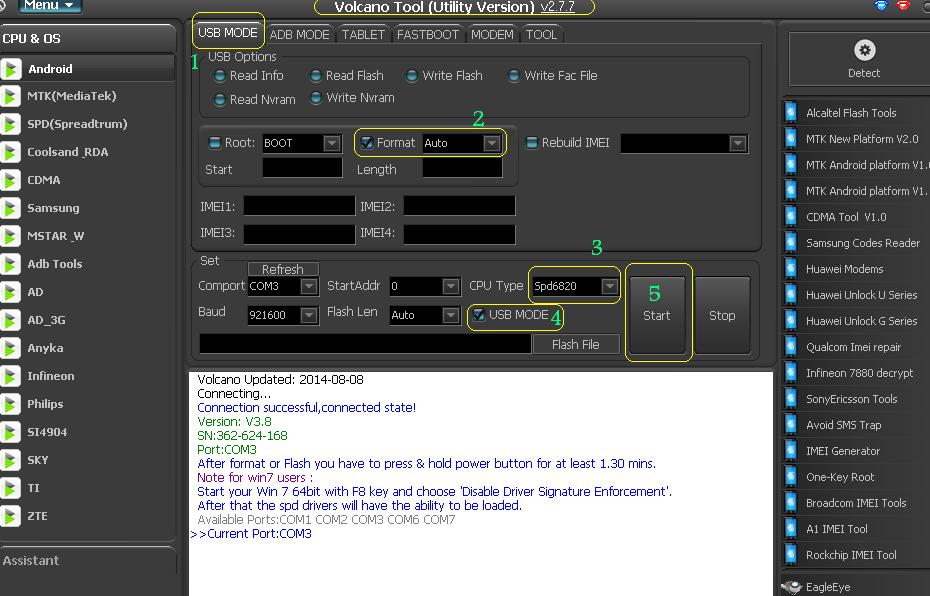
Task: Open the Menu dropdown at top
Action: coord(50,5)
